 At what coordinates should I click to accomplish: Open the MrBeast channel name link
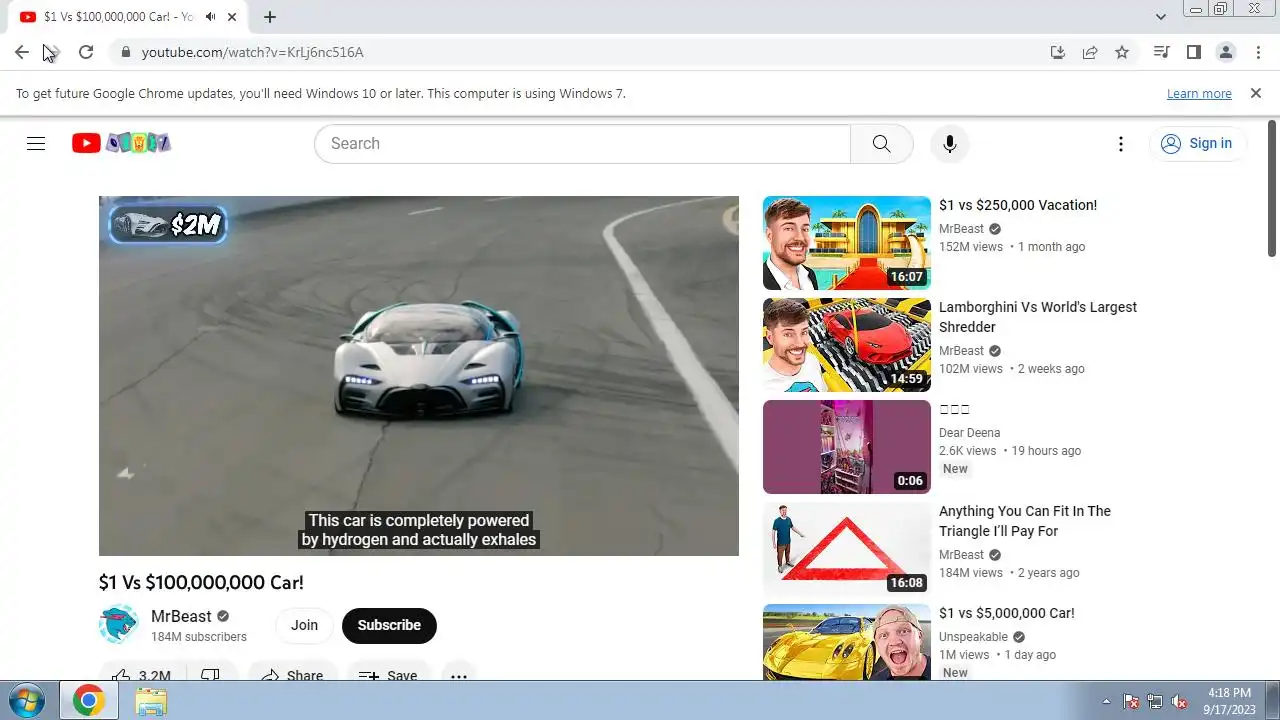click(x=181, y=616)
